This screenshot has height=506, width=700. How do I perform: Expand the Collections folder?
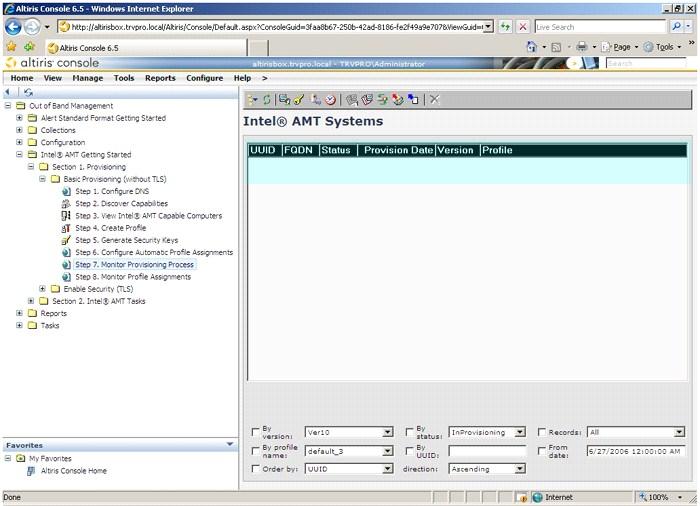pos(19,130)
